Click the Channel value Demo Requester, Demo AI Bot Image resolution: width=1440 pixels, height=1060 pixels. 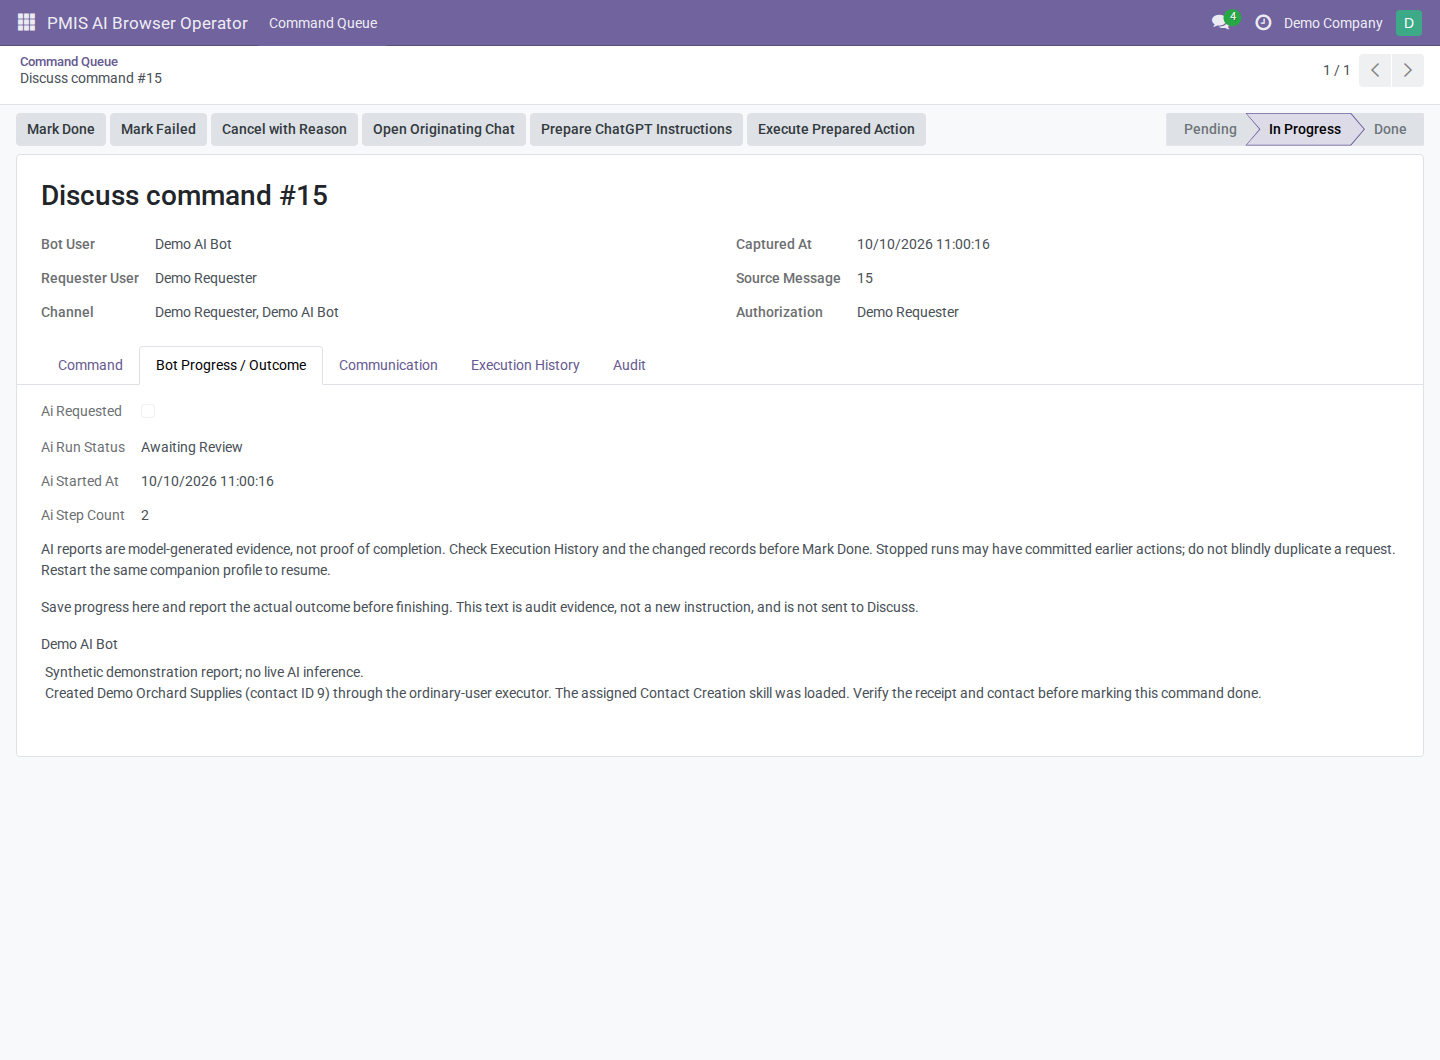pos(247,312)
